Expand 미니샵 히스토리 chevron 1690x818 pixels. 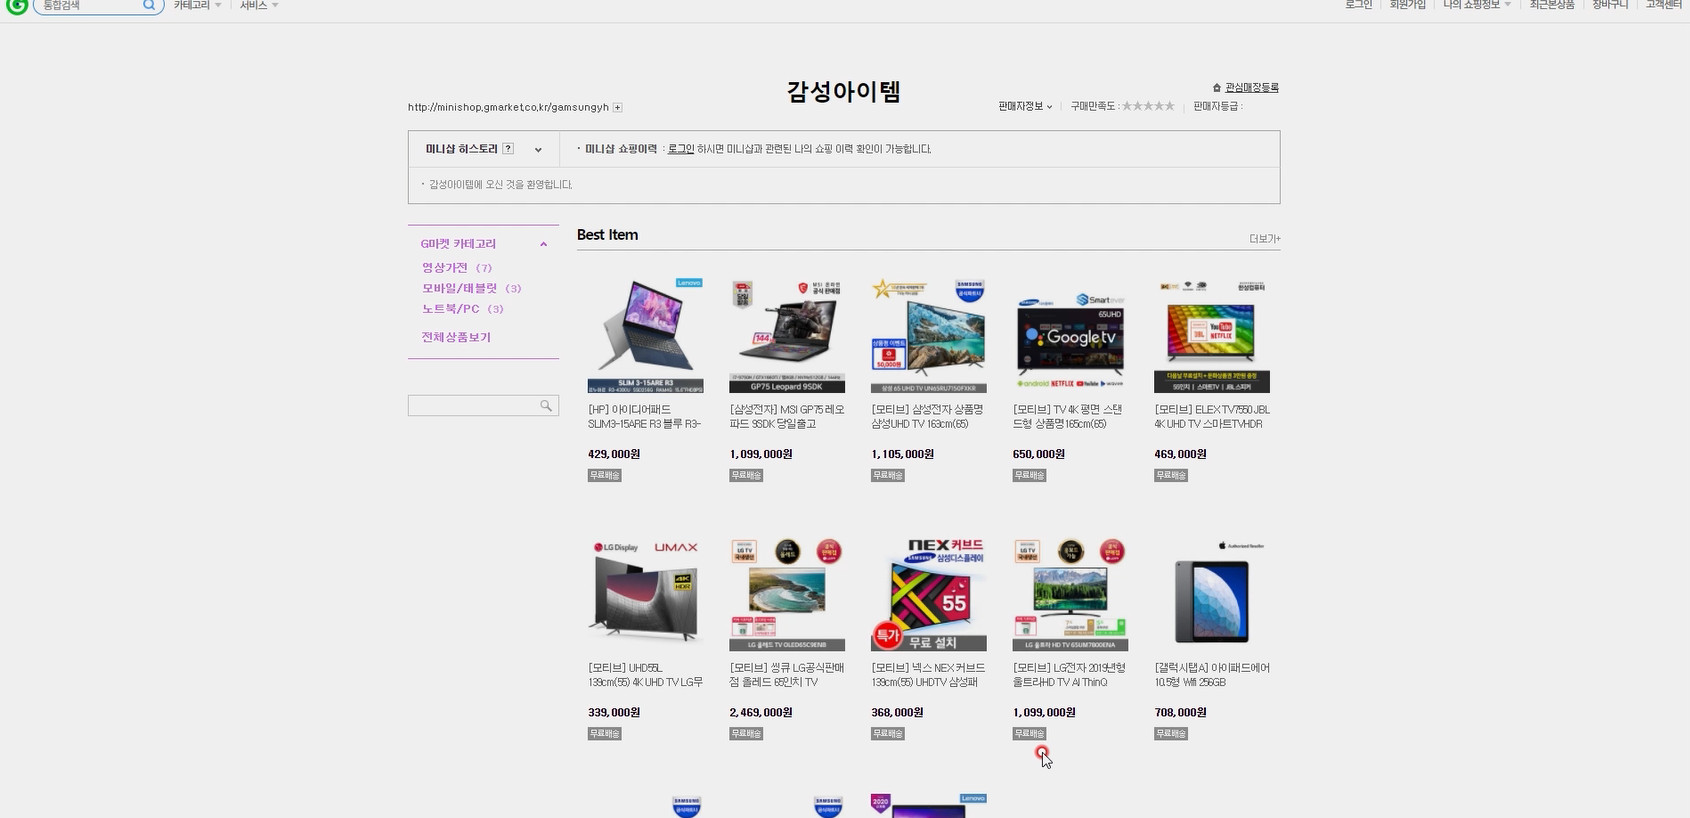pos(538,150)
